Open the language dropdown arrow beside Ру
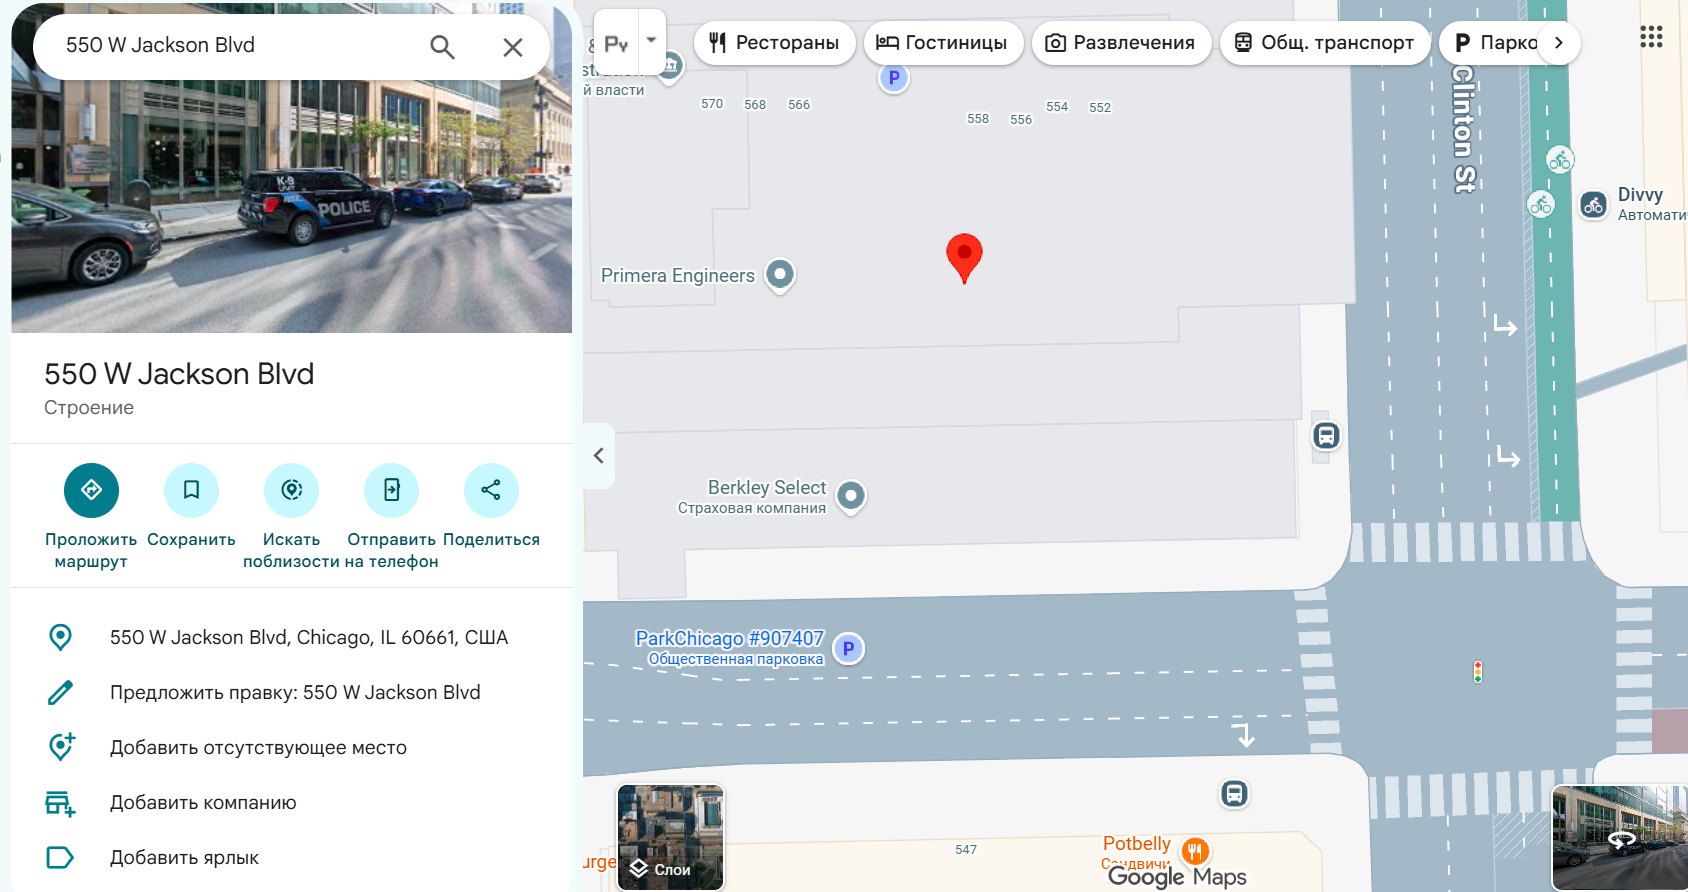1688x892 pixels. [x=651, y=41]
